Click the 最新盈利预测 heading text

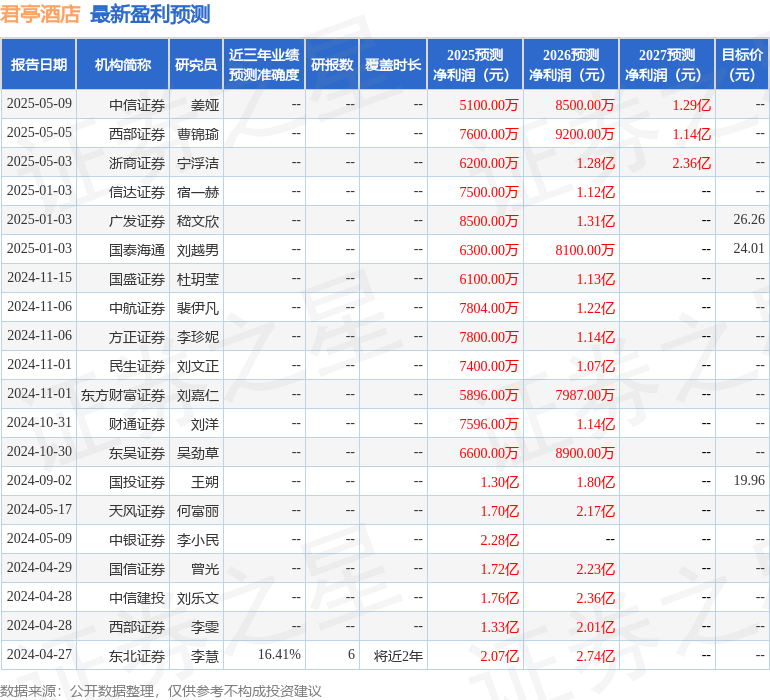point(150,14)
